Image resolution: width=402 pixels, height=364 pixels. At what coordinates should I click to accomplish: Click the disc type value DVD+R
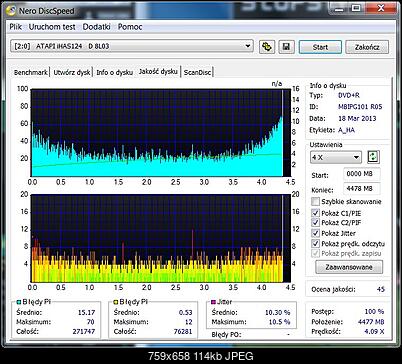coord(349,95)
